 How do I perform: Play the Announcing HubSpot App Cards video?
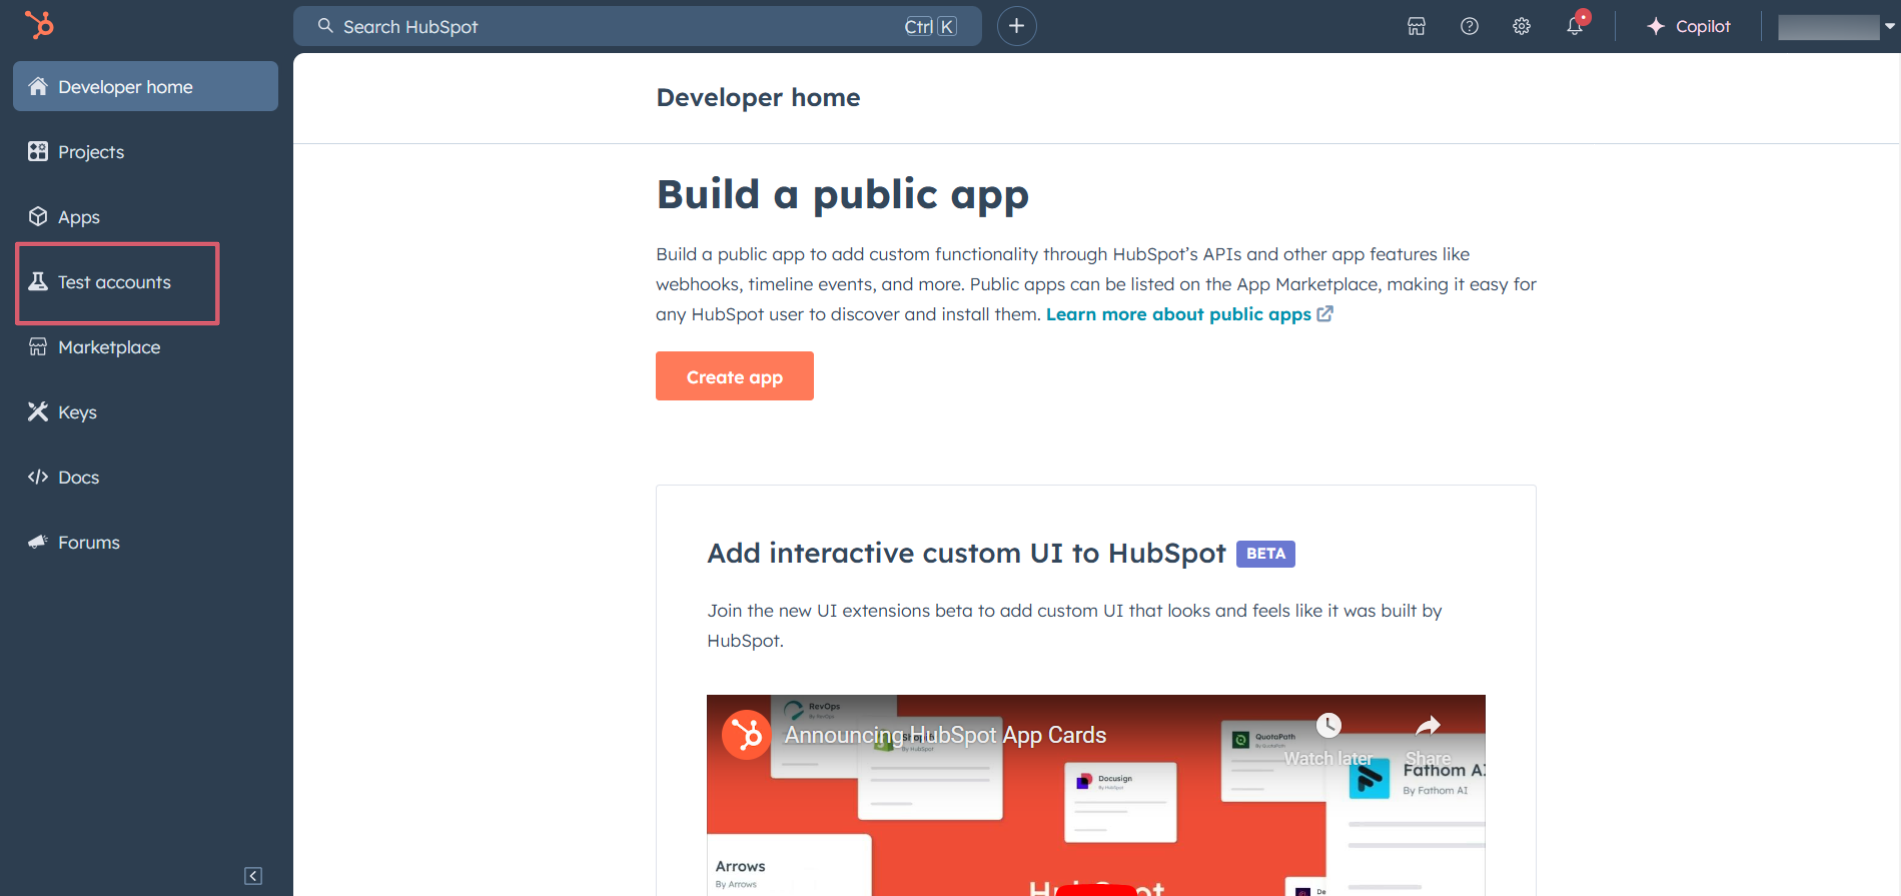(1096, 888)
